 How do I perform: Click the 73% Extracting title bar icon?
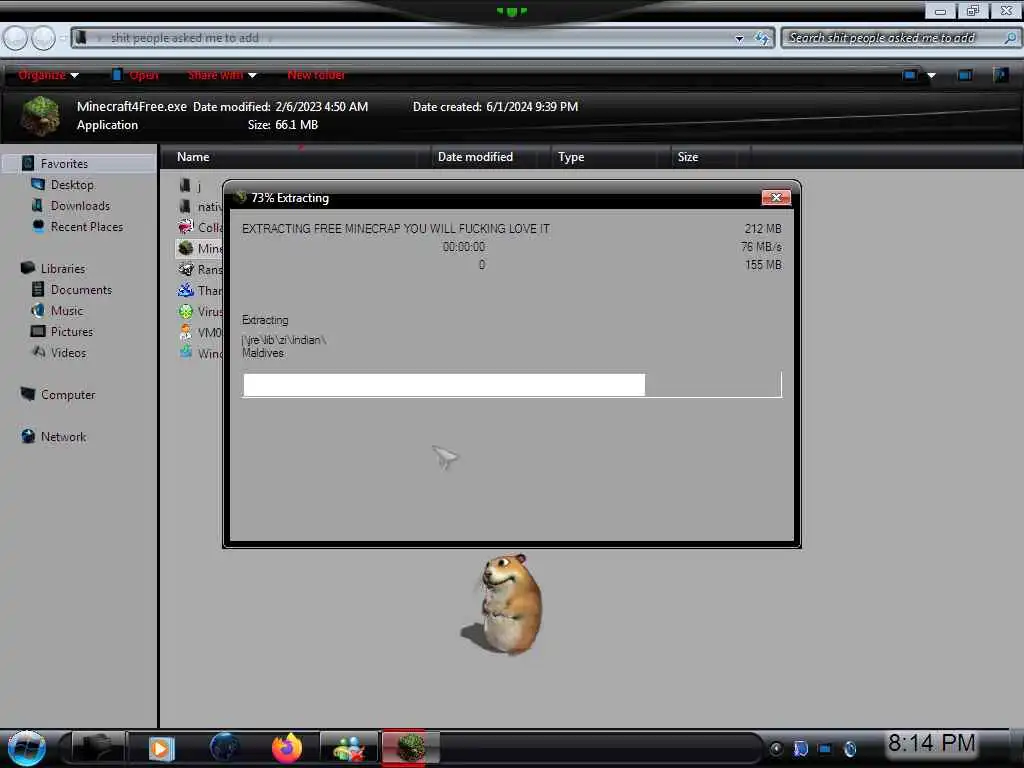pyautogui.click(x=241, y=197)
